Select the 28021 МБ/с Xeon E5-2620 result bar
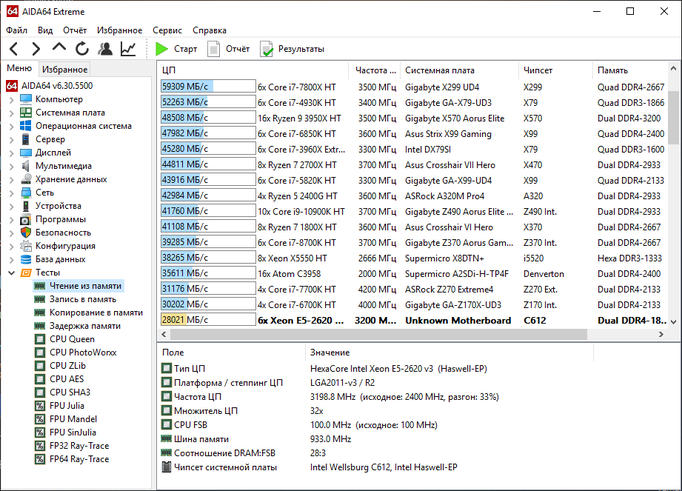 click(208, 320)
